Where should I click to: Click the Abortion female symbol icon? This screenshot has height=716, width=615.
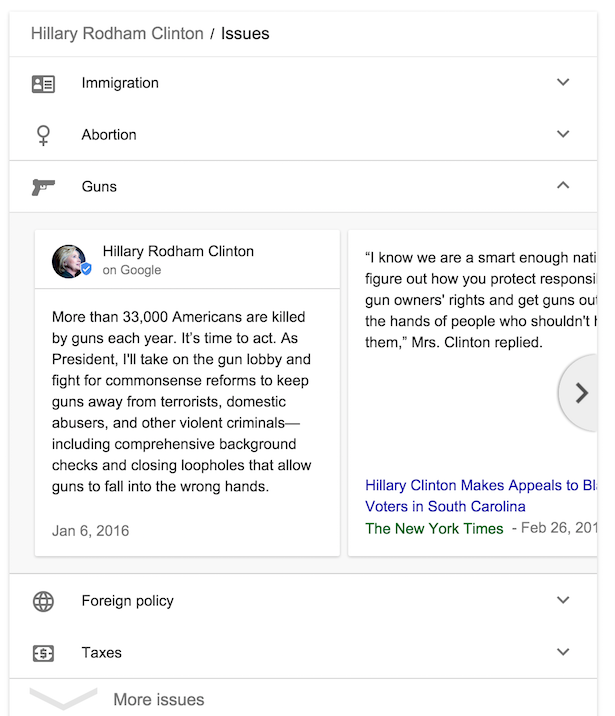(x=43, y=135)
